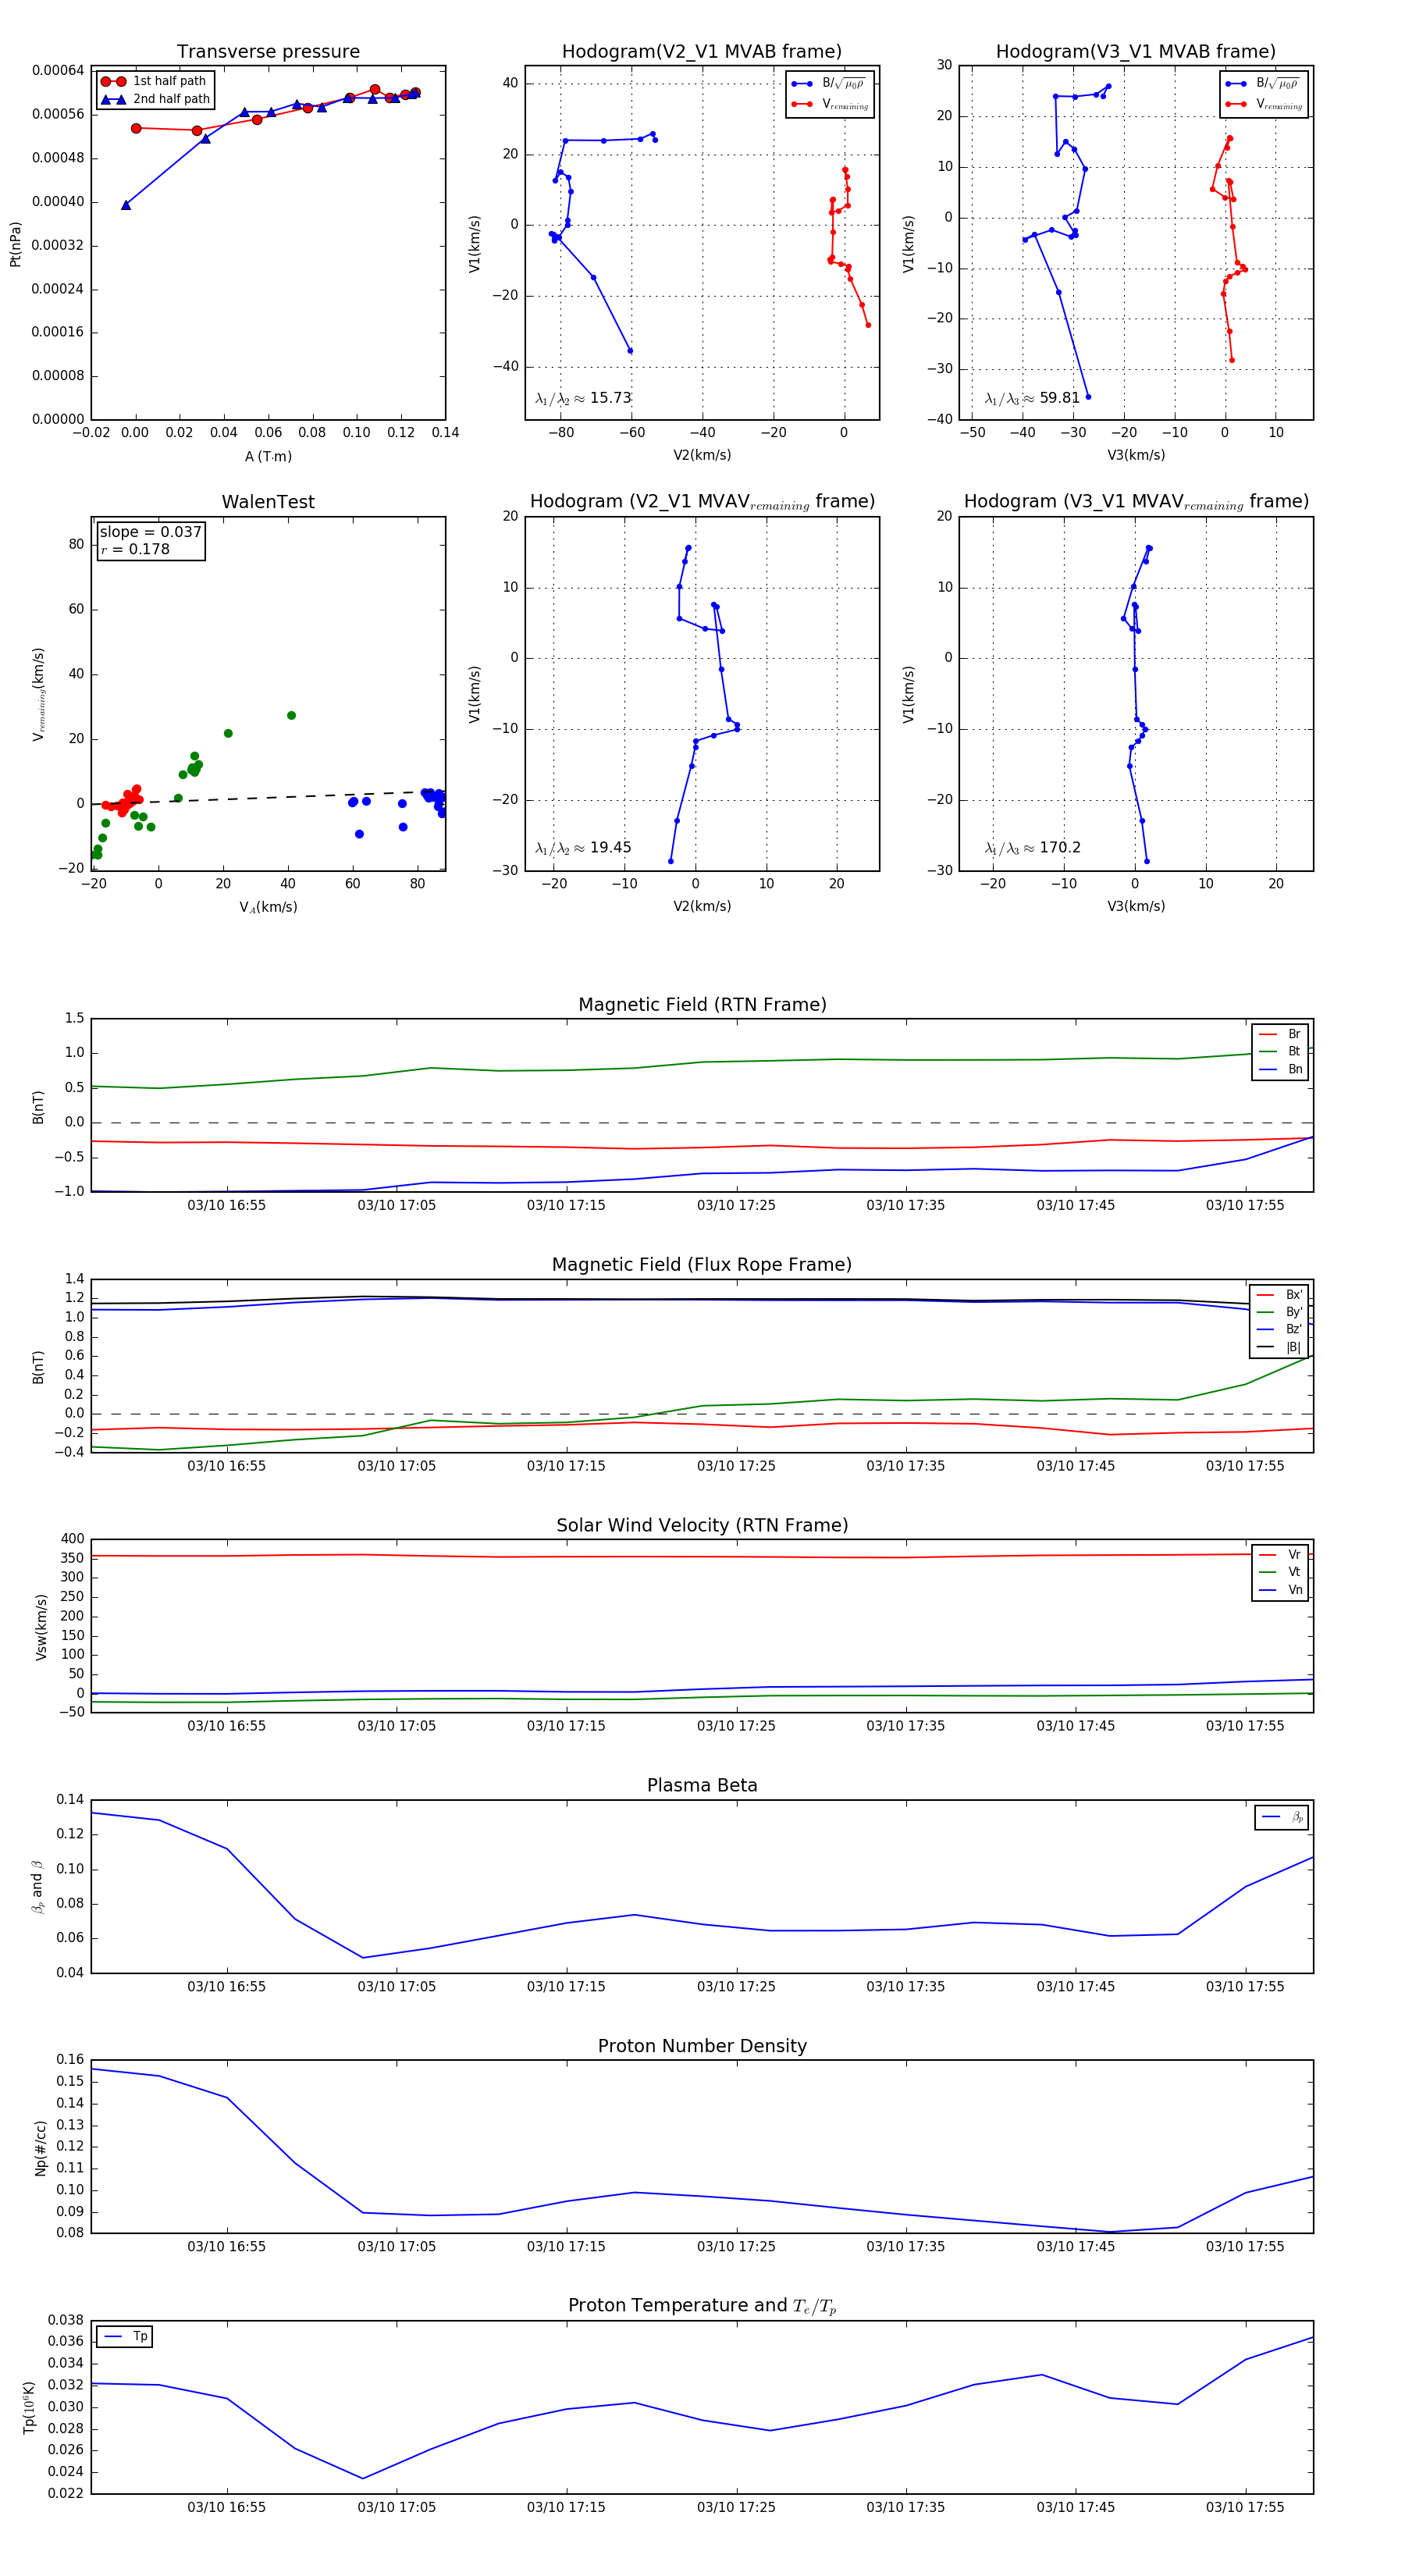Click the lowest blue 2nd half path triangle
The height and width of the screenshot is (2576, 1405).
126,205
